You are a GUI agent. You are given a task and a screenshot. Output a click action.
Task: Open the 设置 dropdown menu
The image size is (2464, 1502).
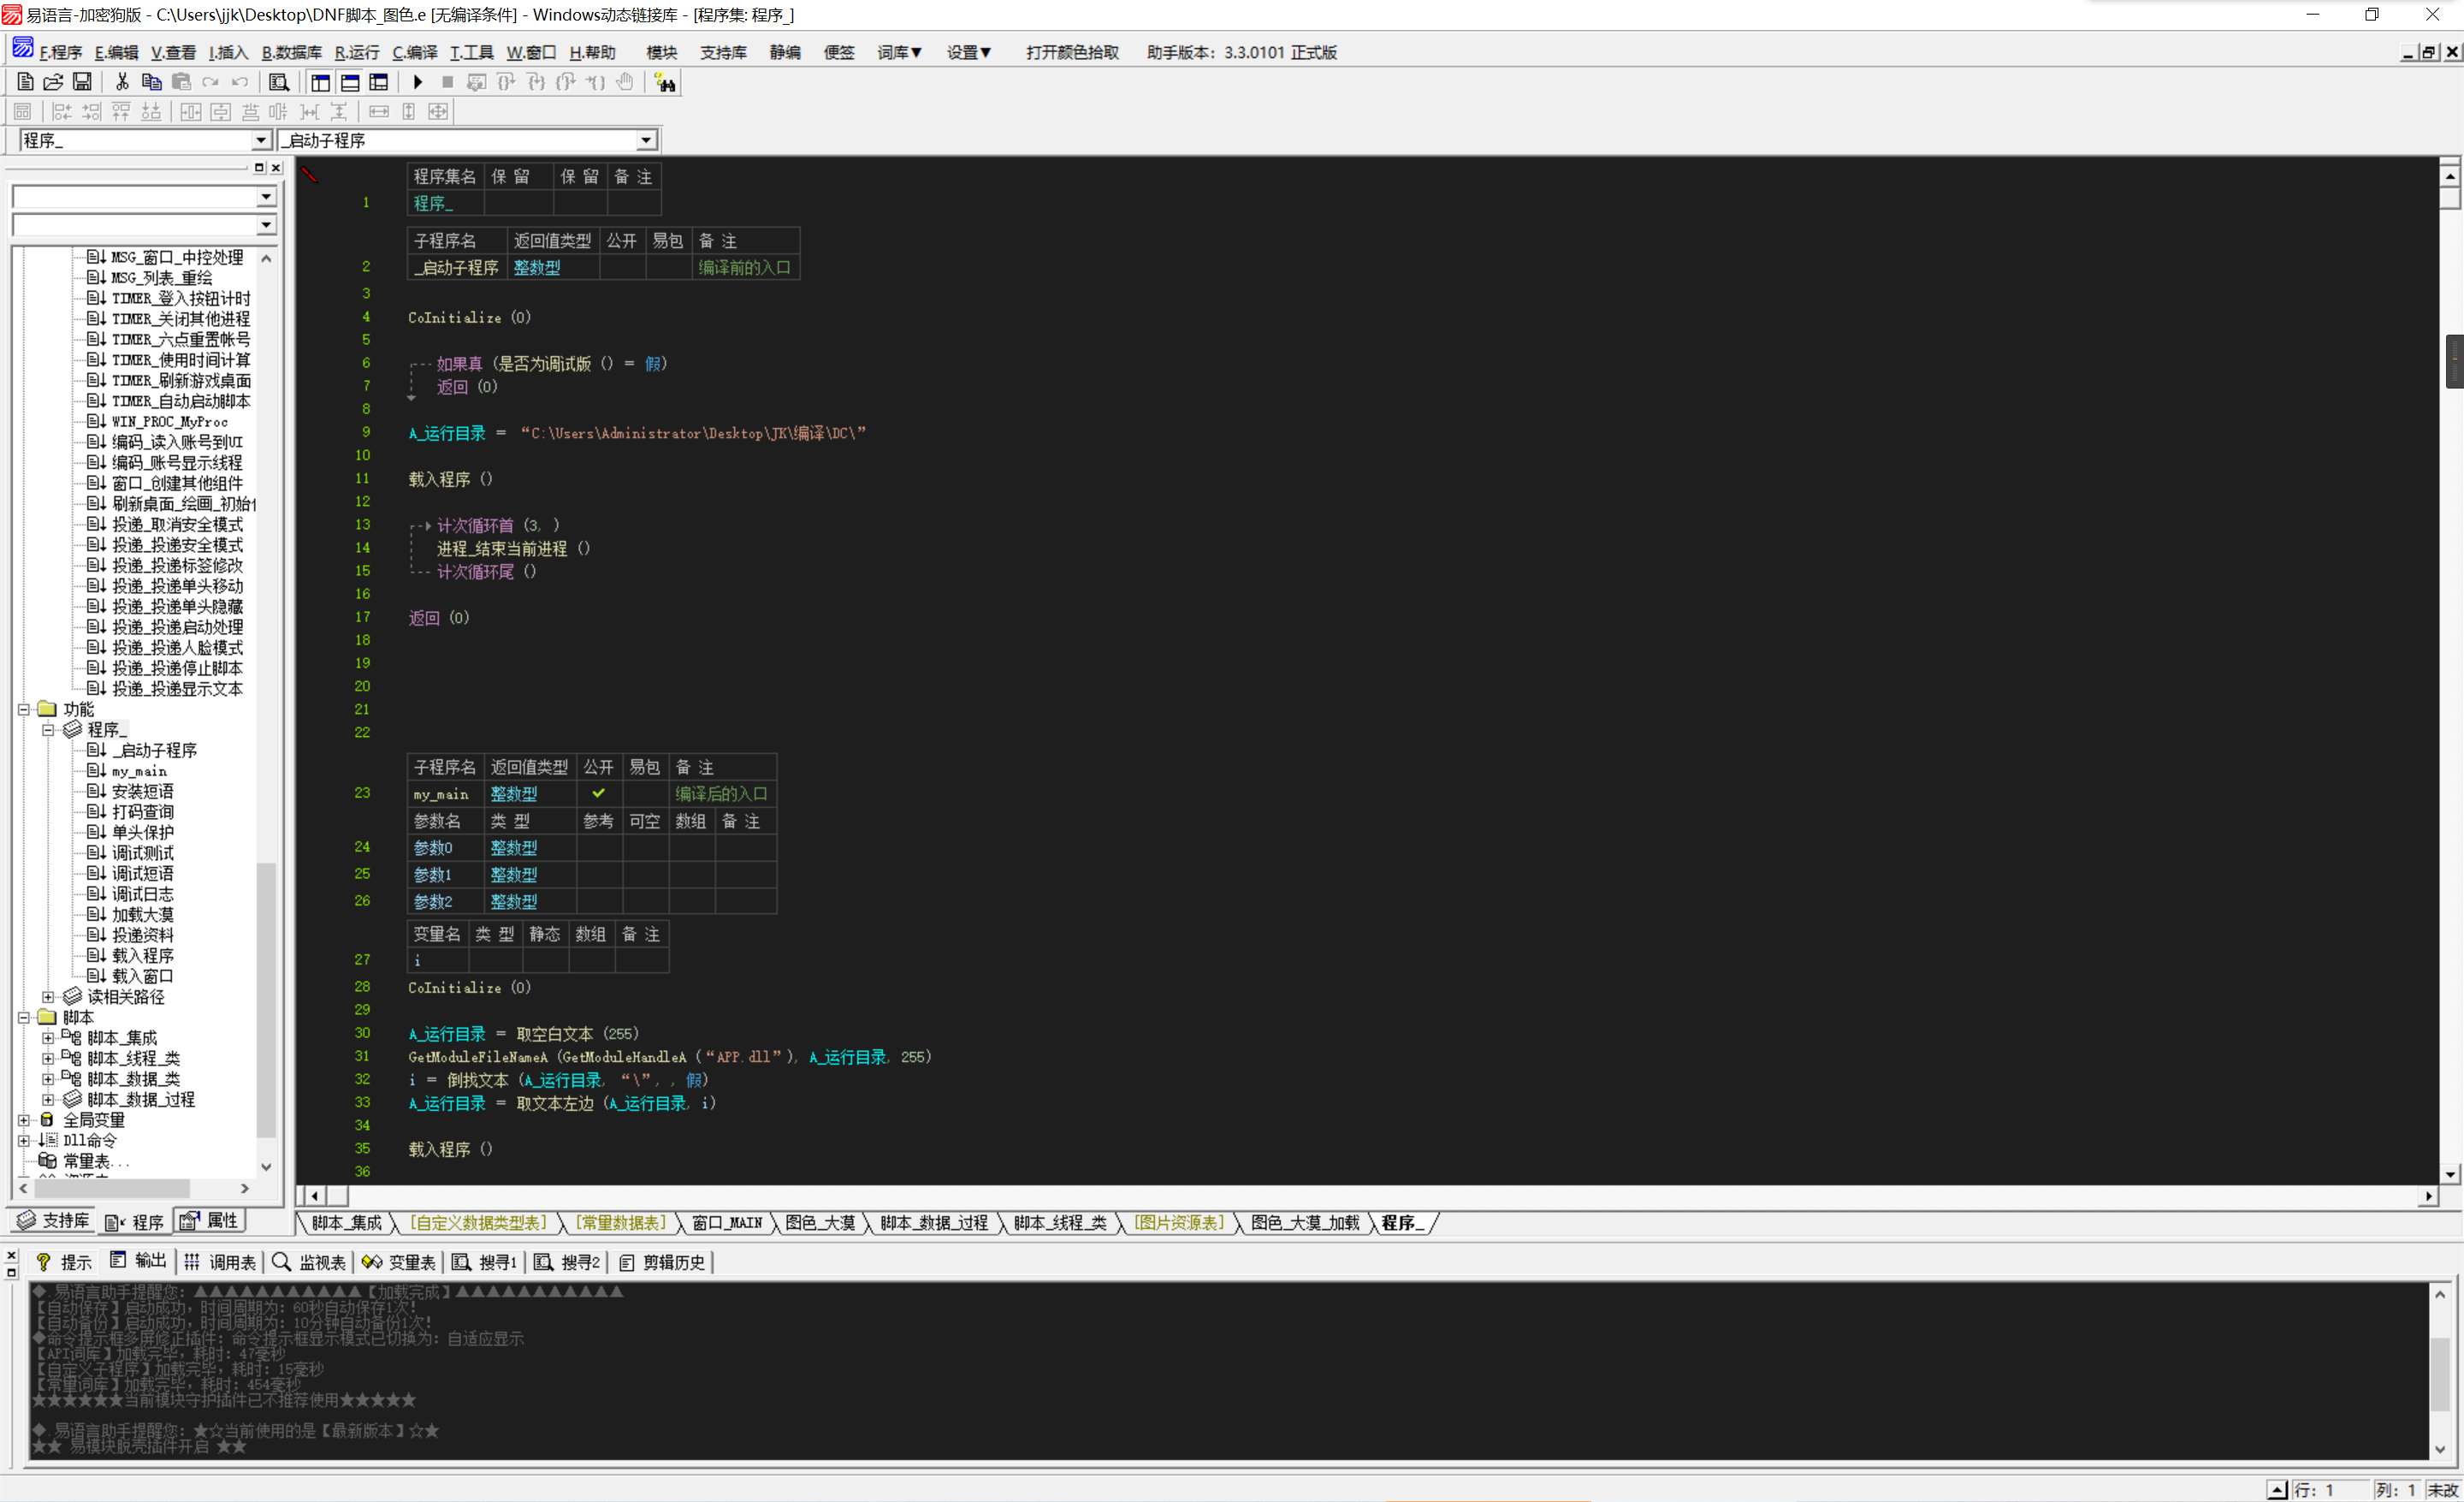click(969, 52)
